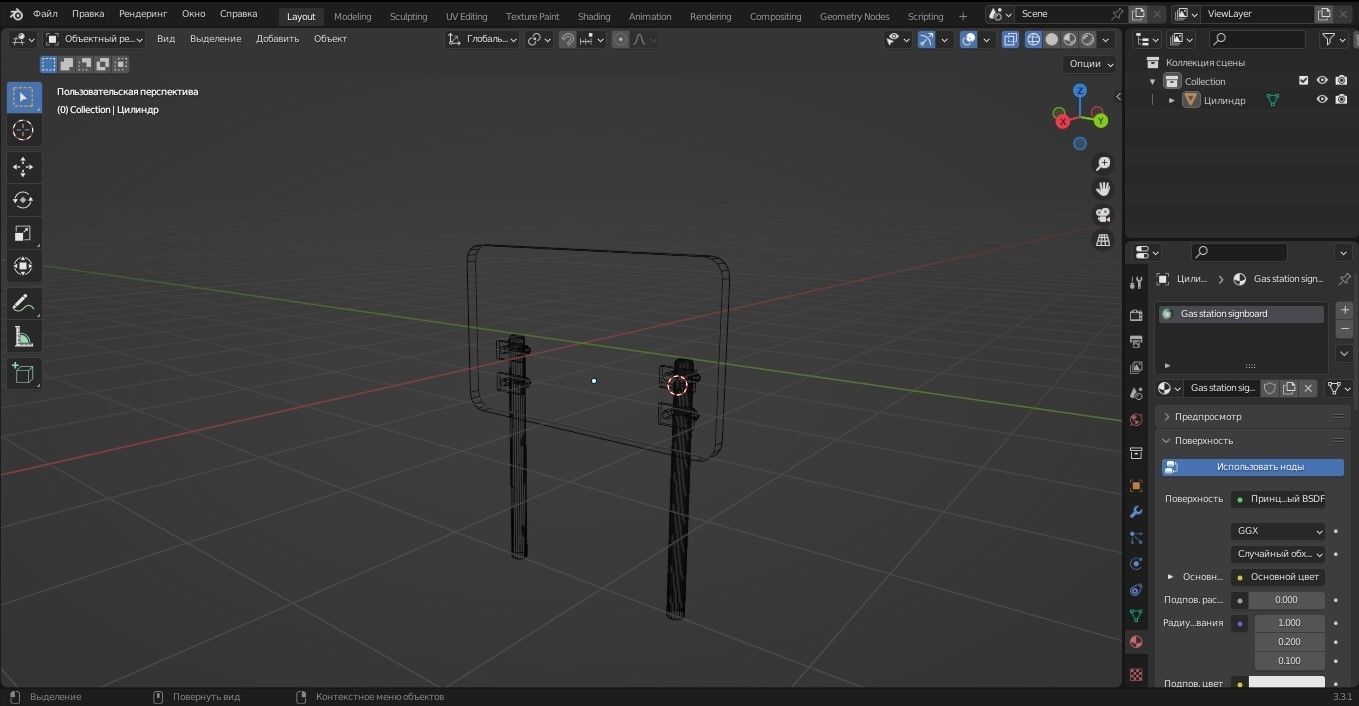
Task: Click the zoom magnifier viewport icon
Action: coord(1103,163)
